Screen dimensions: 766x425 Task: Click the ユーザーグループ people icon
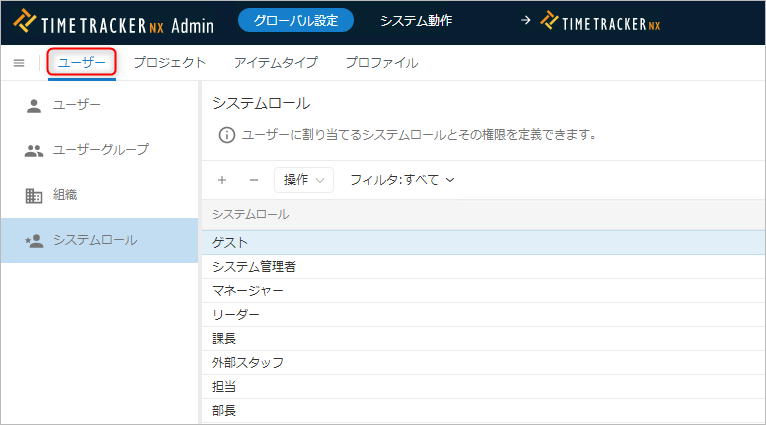point(33,150)
